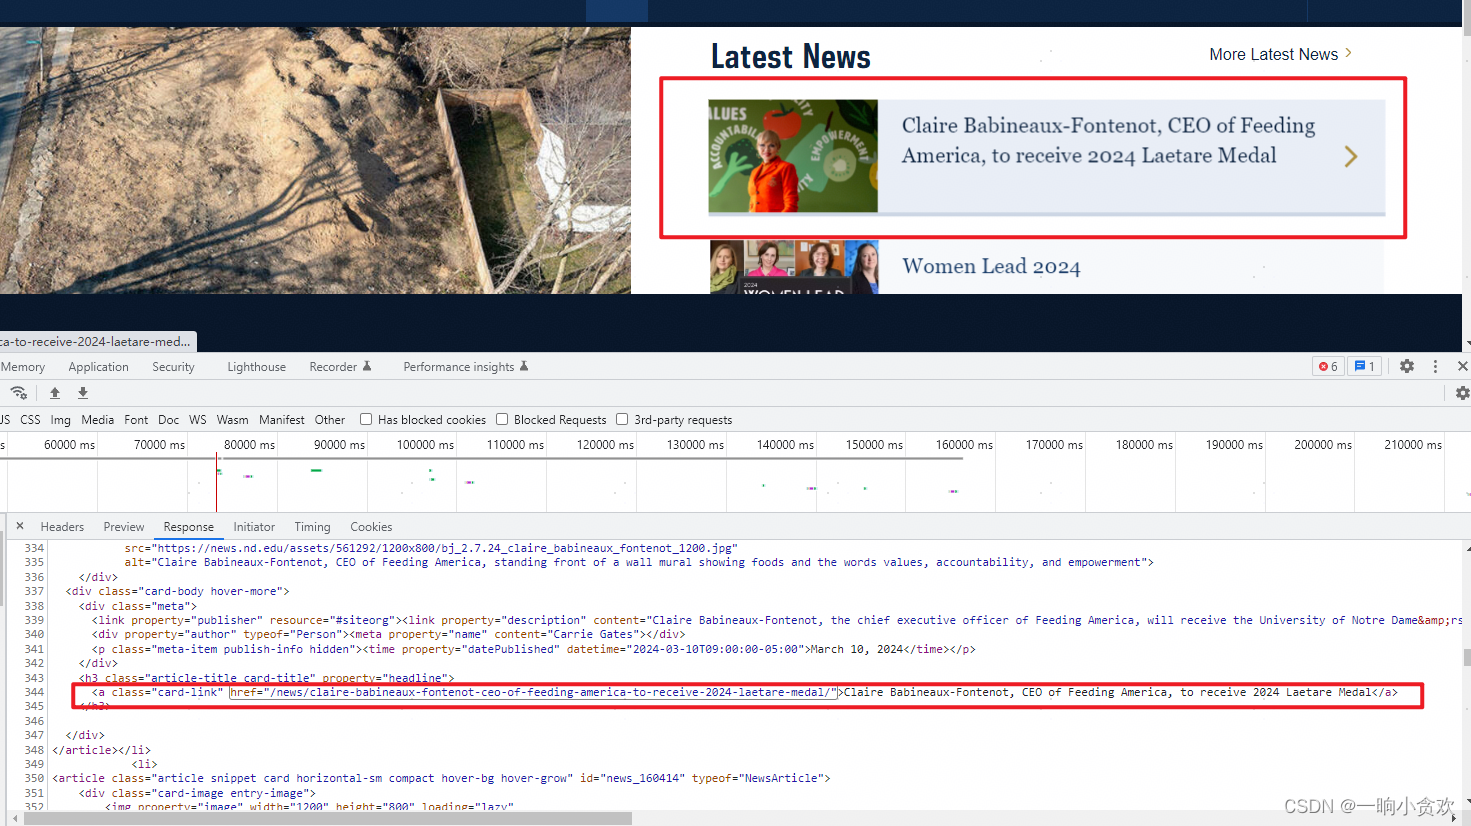Open the Preview tab of the request
The width and height of the screenshot is (1471, 826).
tap(124, 527)
